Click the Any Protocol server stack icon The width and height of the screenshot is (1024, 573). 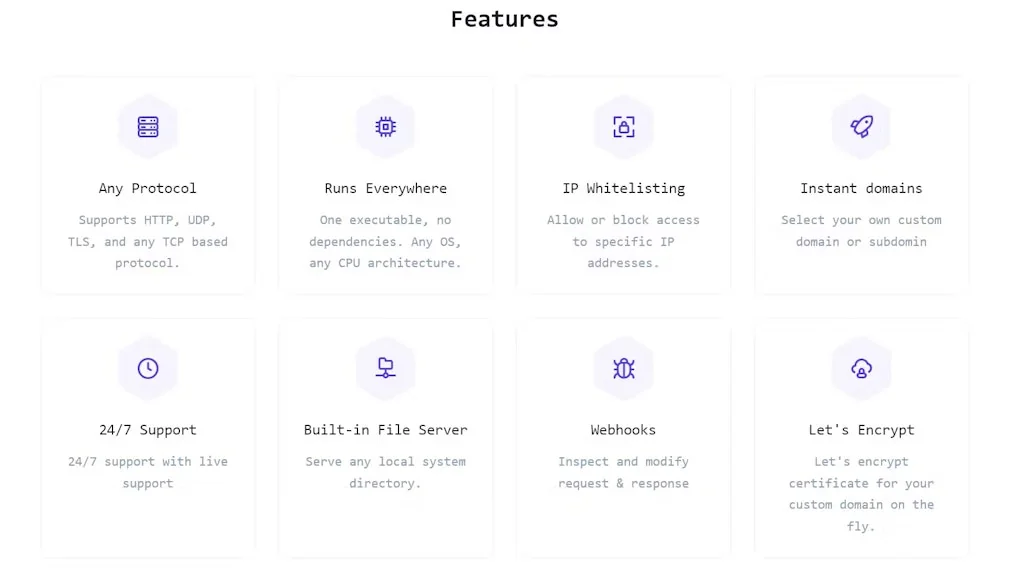click(x=148, y=127)
